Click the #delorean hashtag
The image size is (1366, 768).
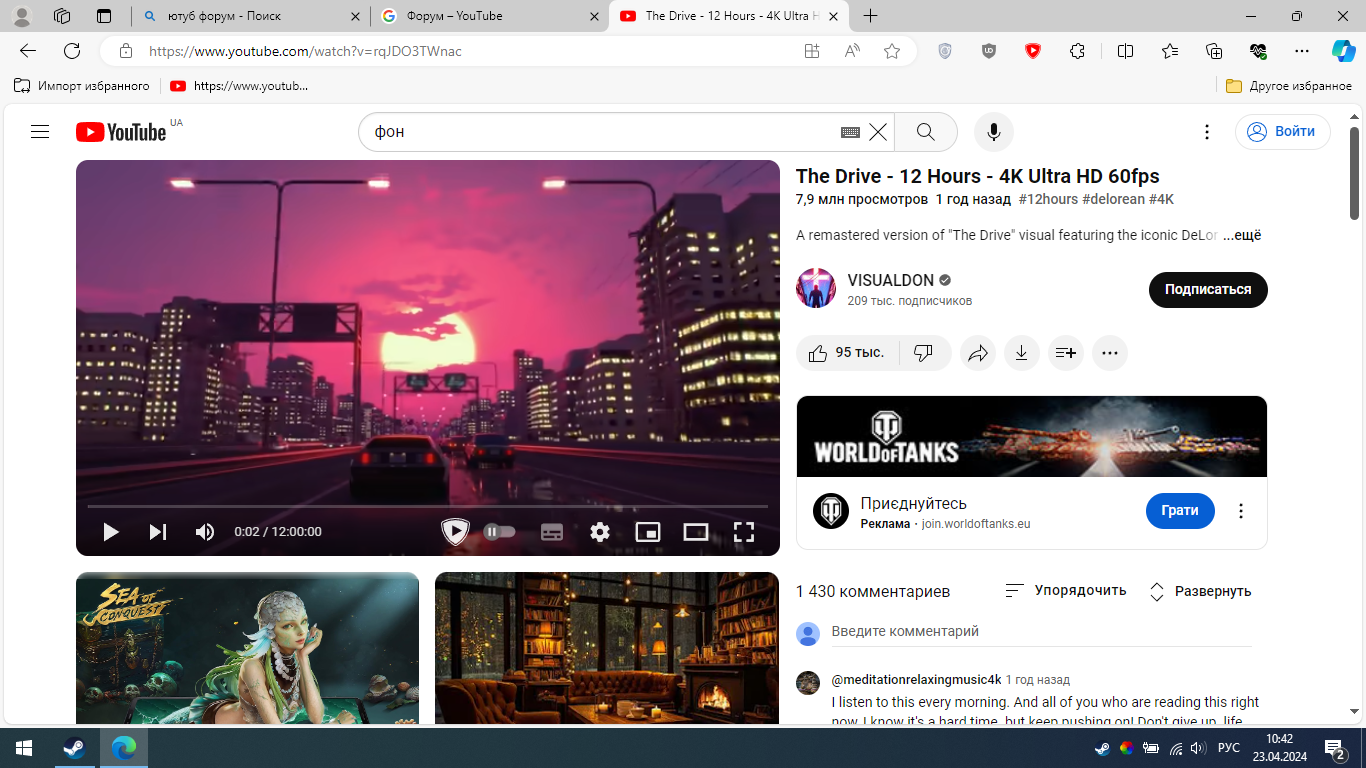1113,199
